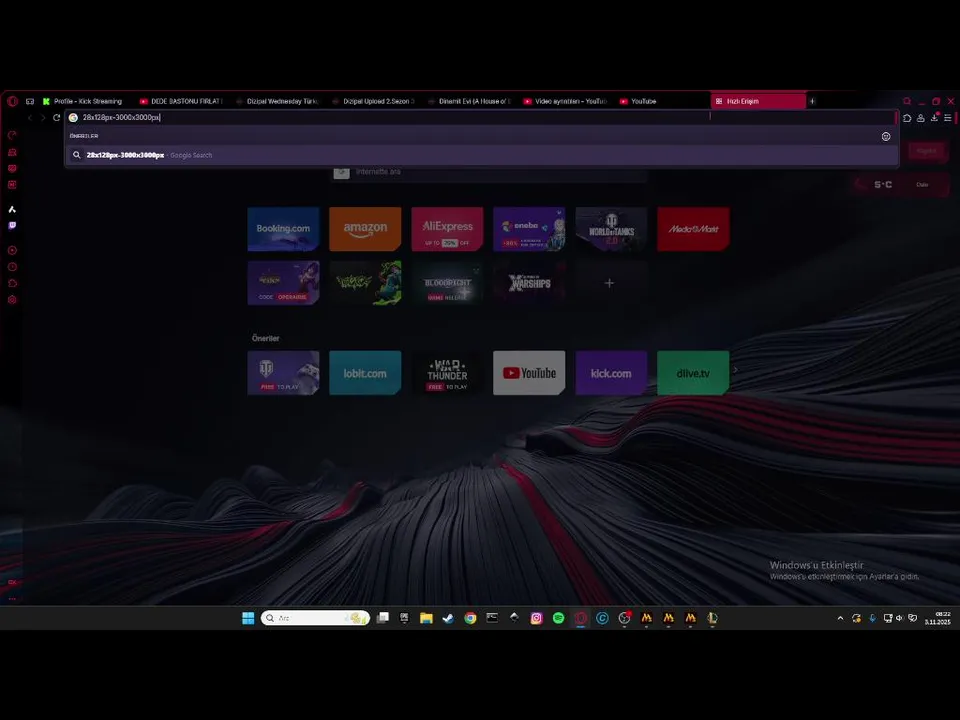Screen dimensions: 960x720
Task: Open the tile with CODE OPERAGX label
Action: click(x=283, y=283)
